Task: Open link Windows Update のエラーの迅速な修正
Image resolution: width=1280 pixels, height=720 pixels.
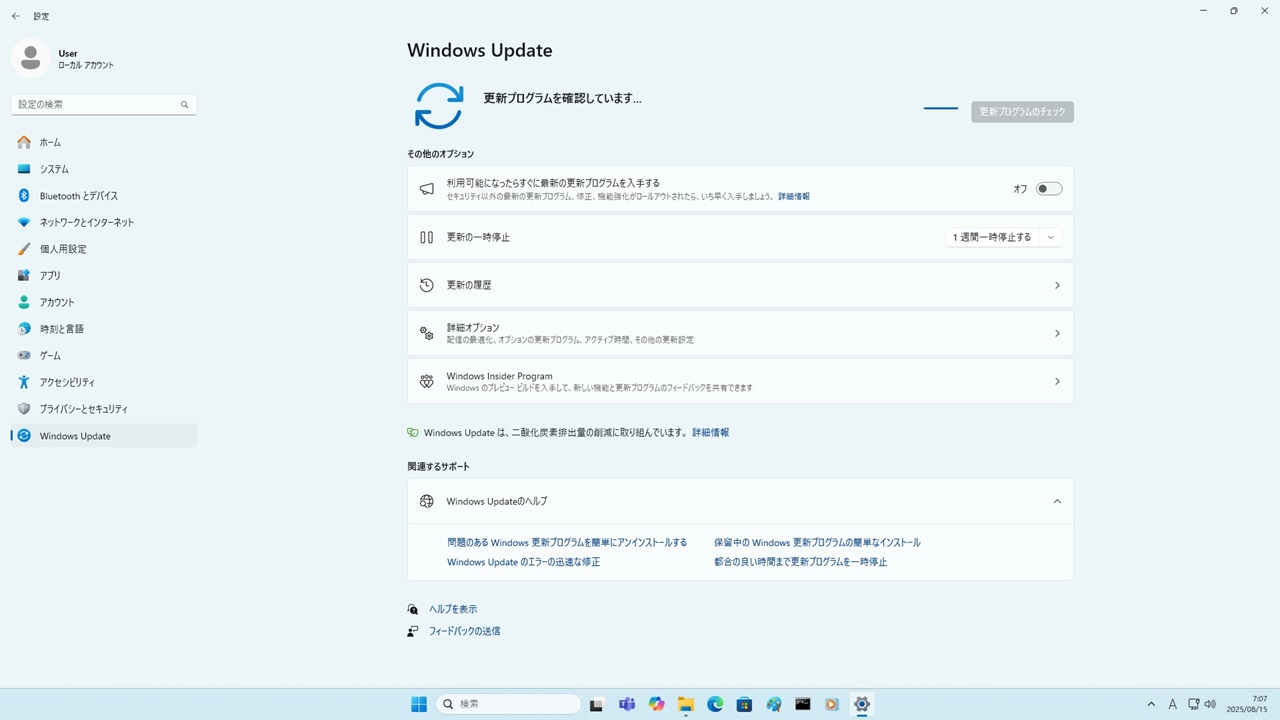Action: [x=523, y=562]
